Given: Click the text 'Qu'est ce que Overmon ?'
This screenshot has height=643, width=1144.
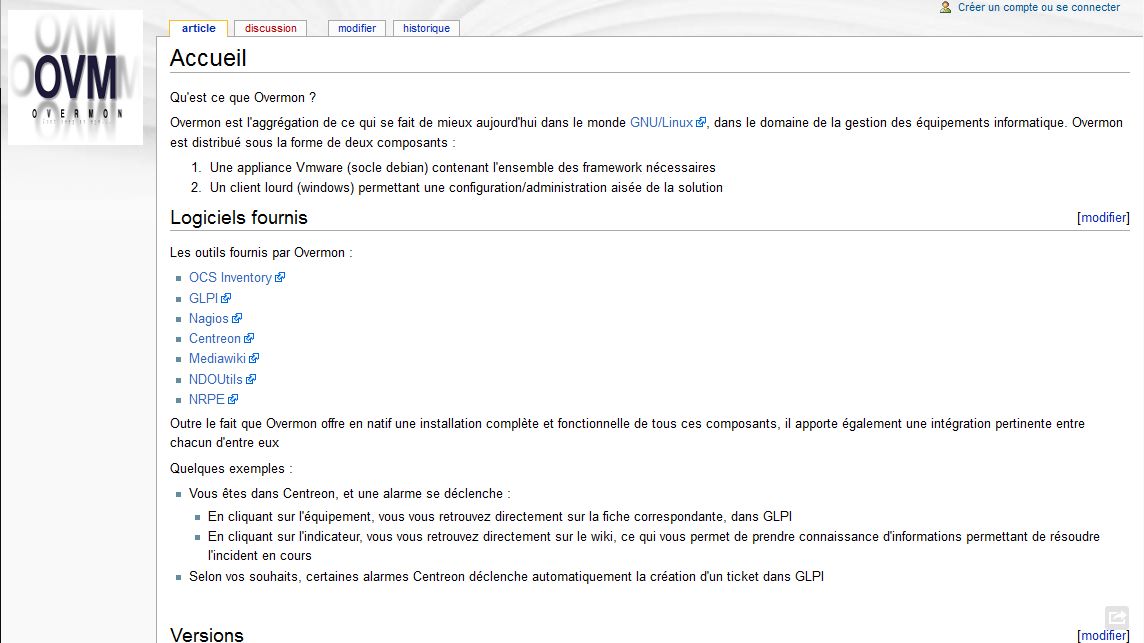Looking at the screenshot, I should [x=243, y=98].
